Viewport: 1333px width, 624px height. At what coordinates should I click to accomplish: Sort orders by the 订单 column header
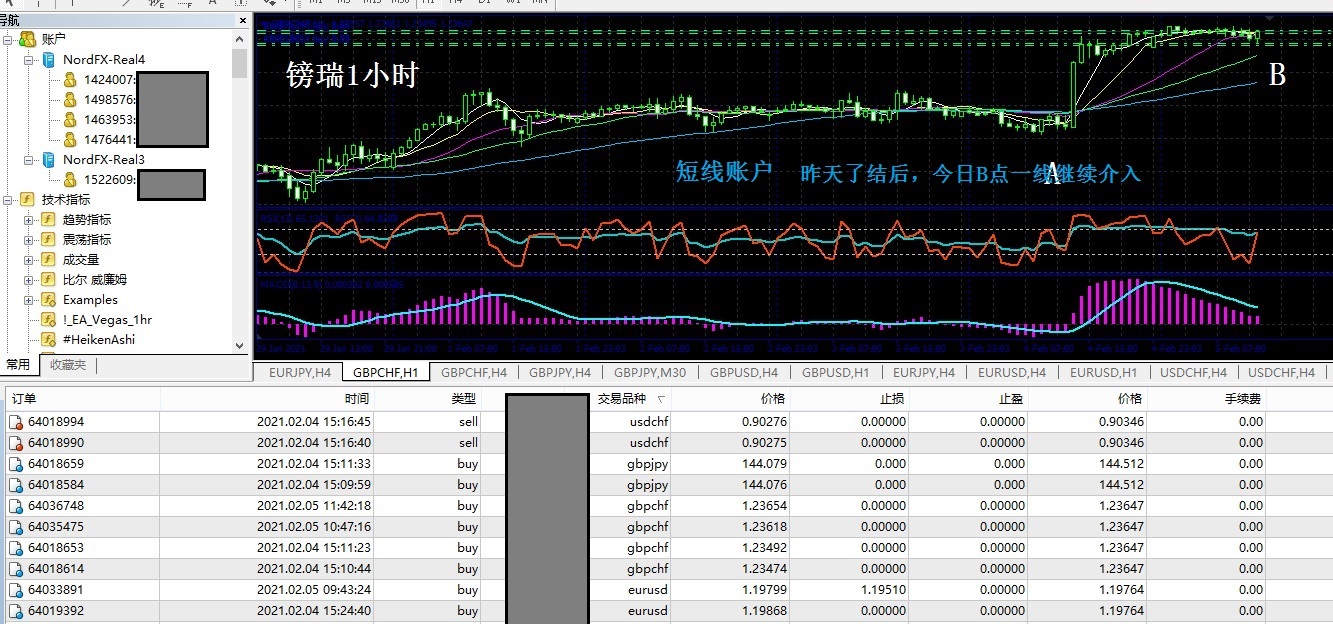(x=81, y=398)
